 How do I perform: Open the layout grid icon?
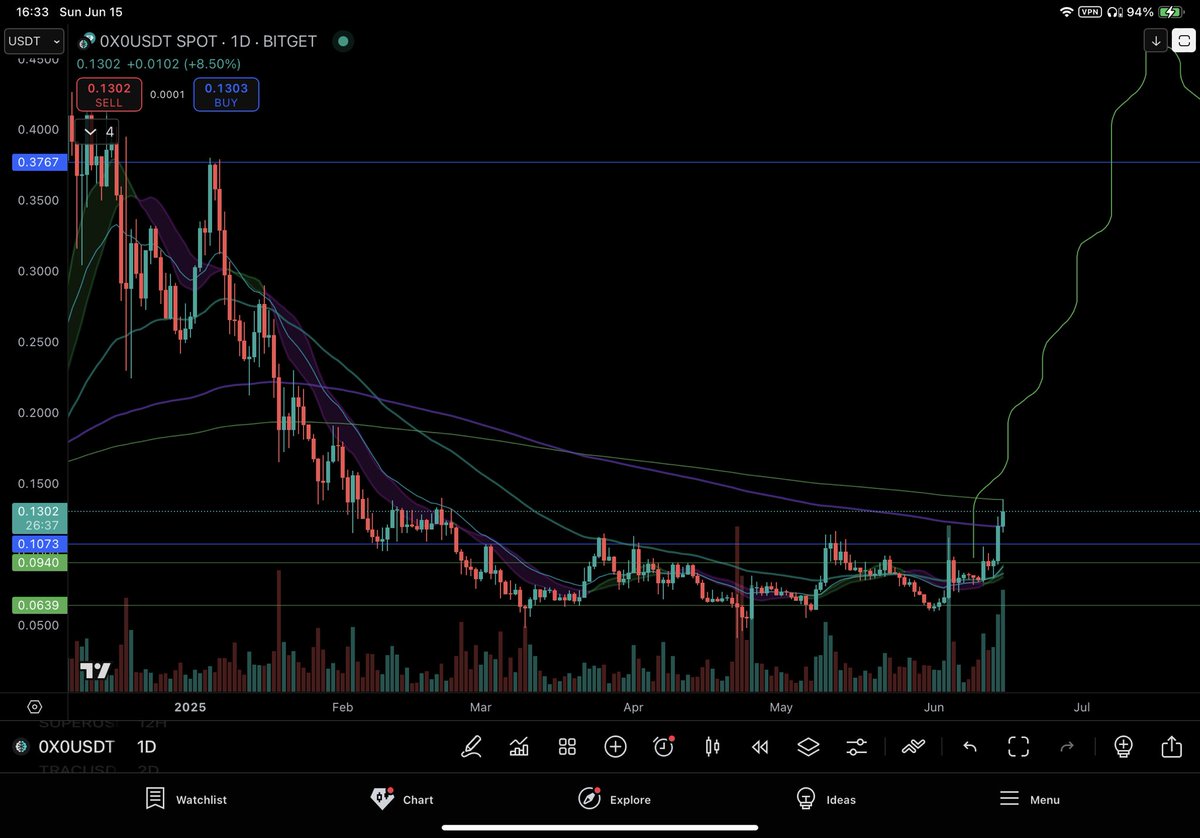[x=567, y=746]
